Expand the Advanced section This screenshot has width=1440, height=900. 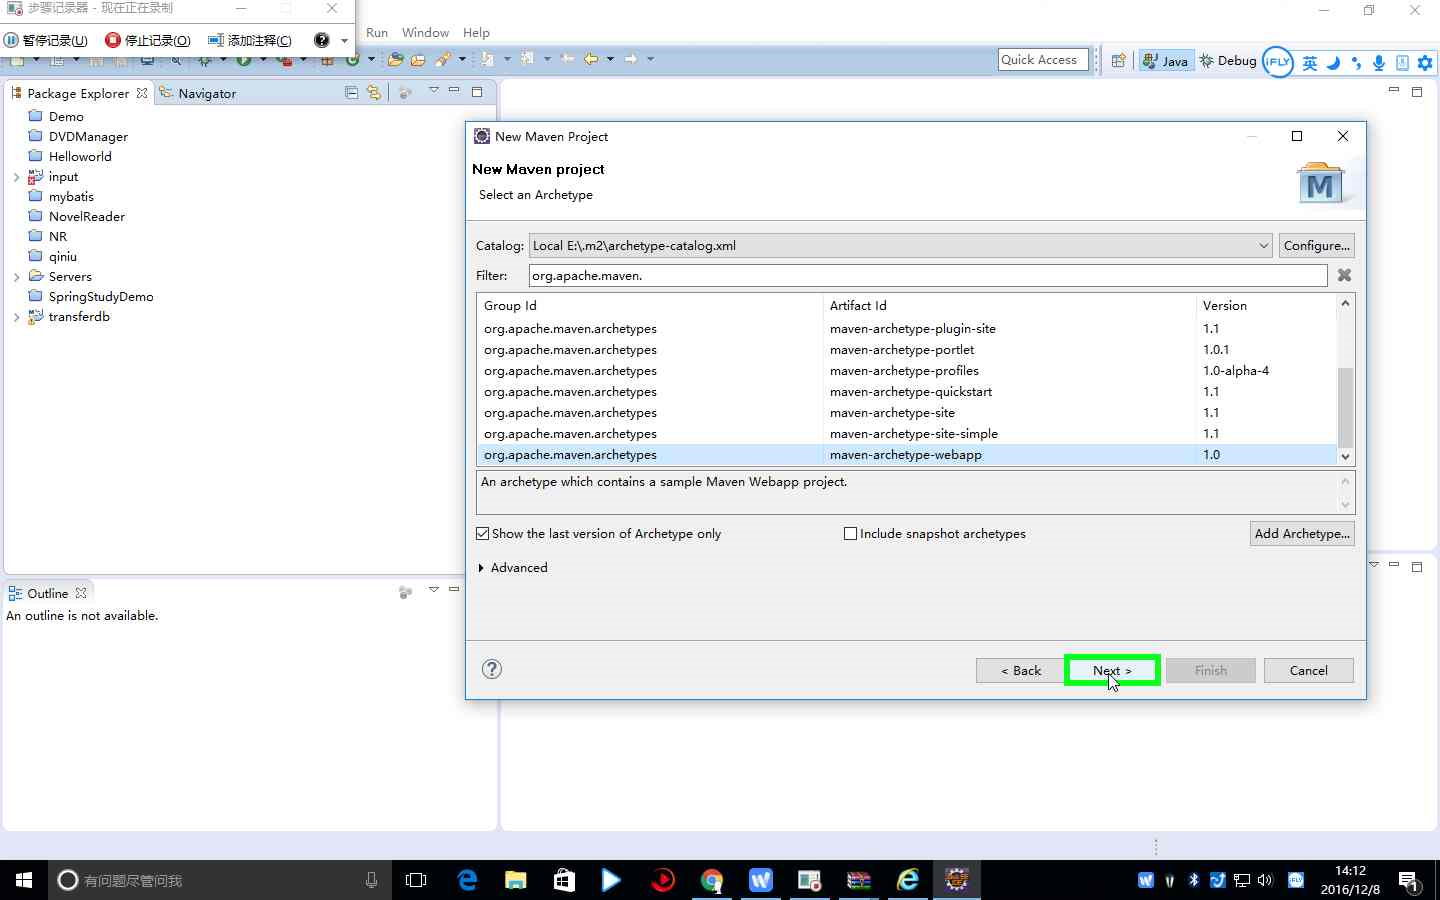point(513,567)
